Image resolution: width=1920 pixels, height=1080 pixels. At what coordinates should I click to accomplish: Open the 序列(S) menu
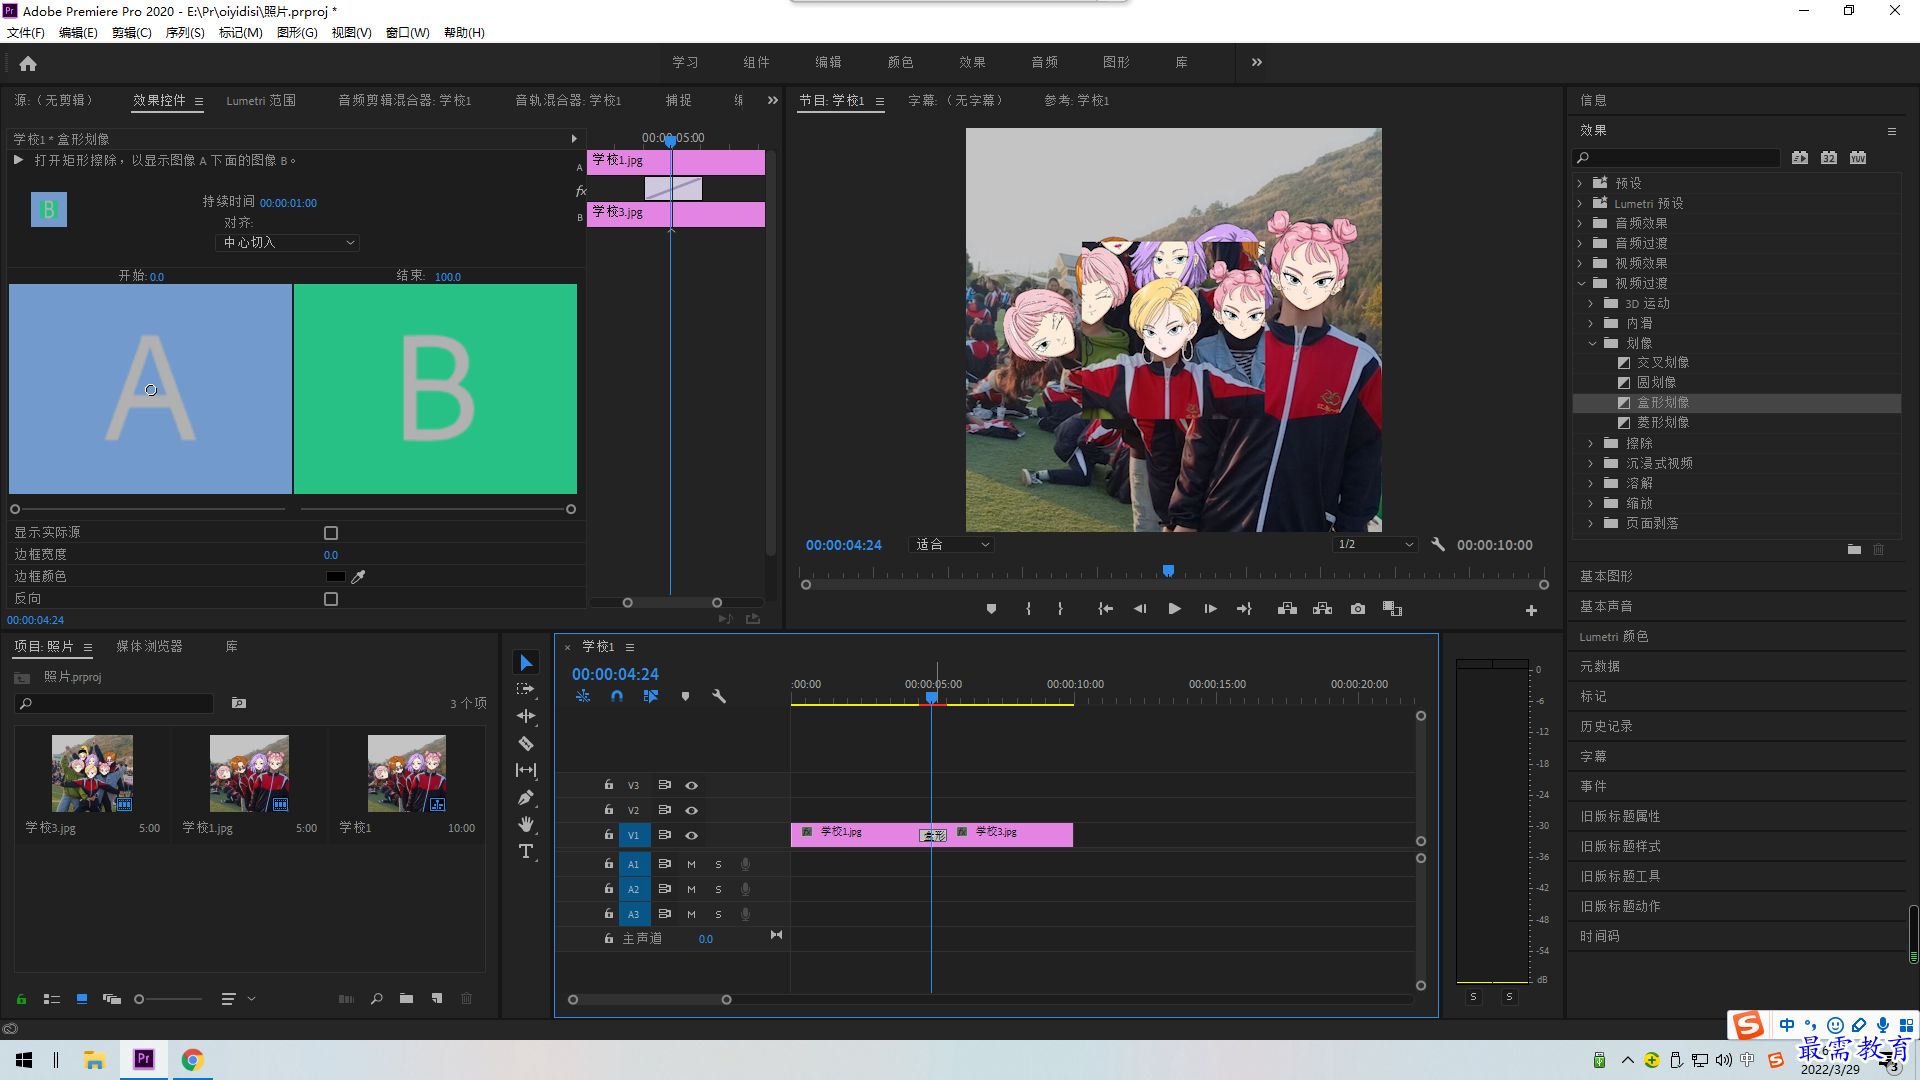pos(185,33)
